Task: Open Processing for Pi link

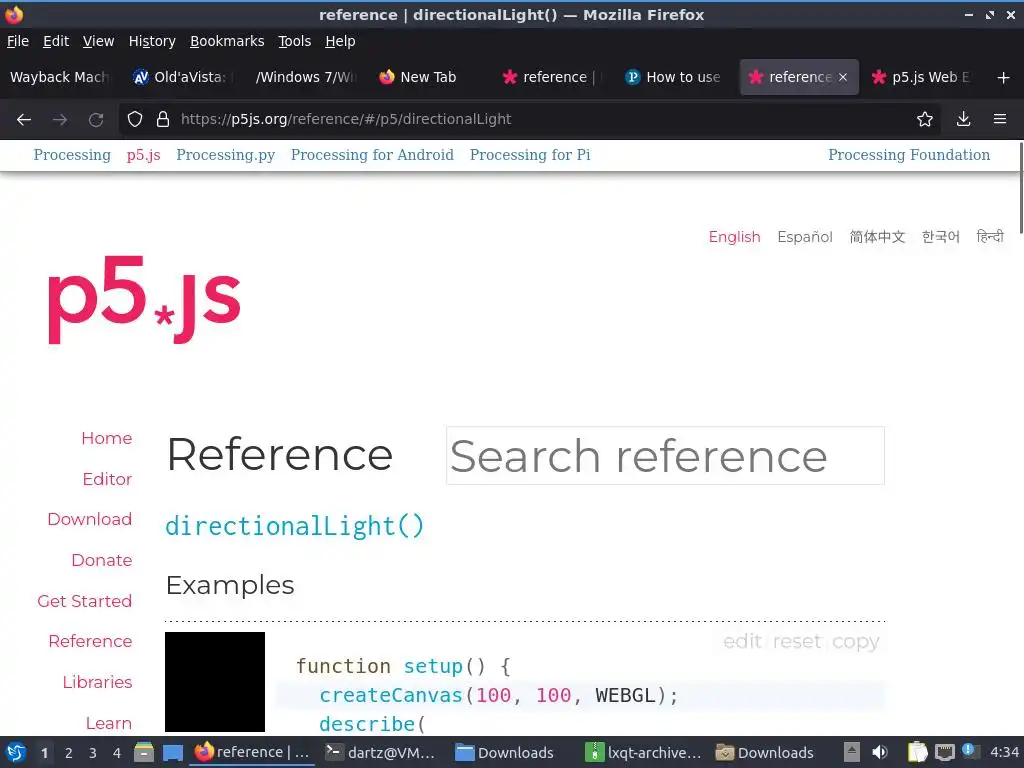Action: [x=530, y=155]
